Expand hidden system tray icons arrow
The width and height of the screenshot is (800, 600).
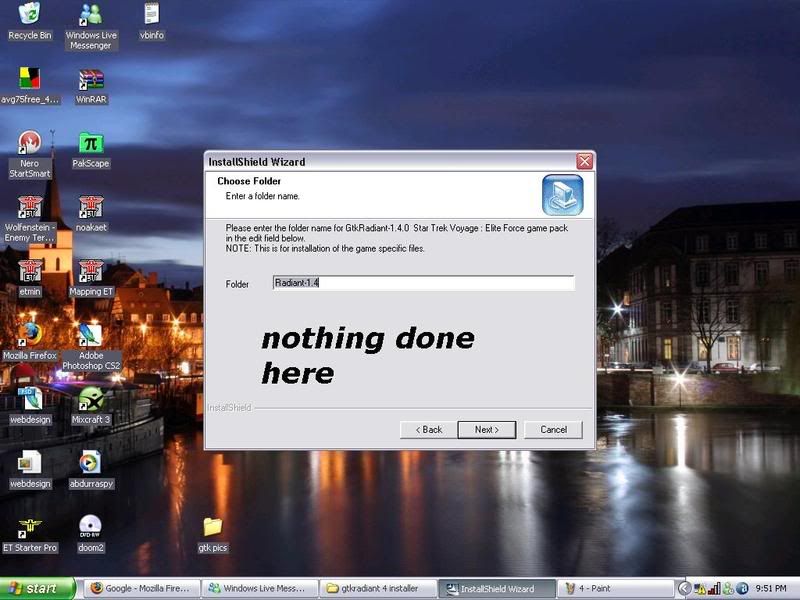tap(685, 589)
